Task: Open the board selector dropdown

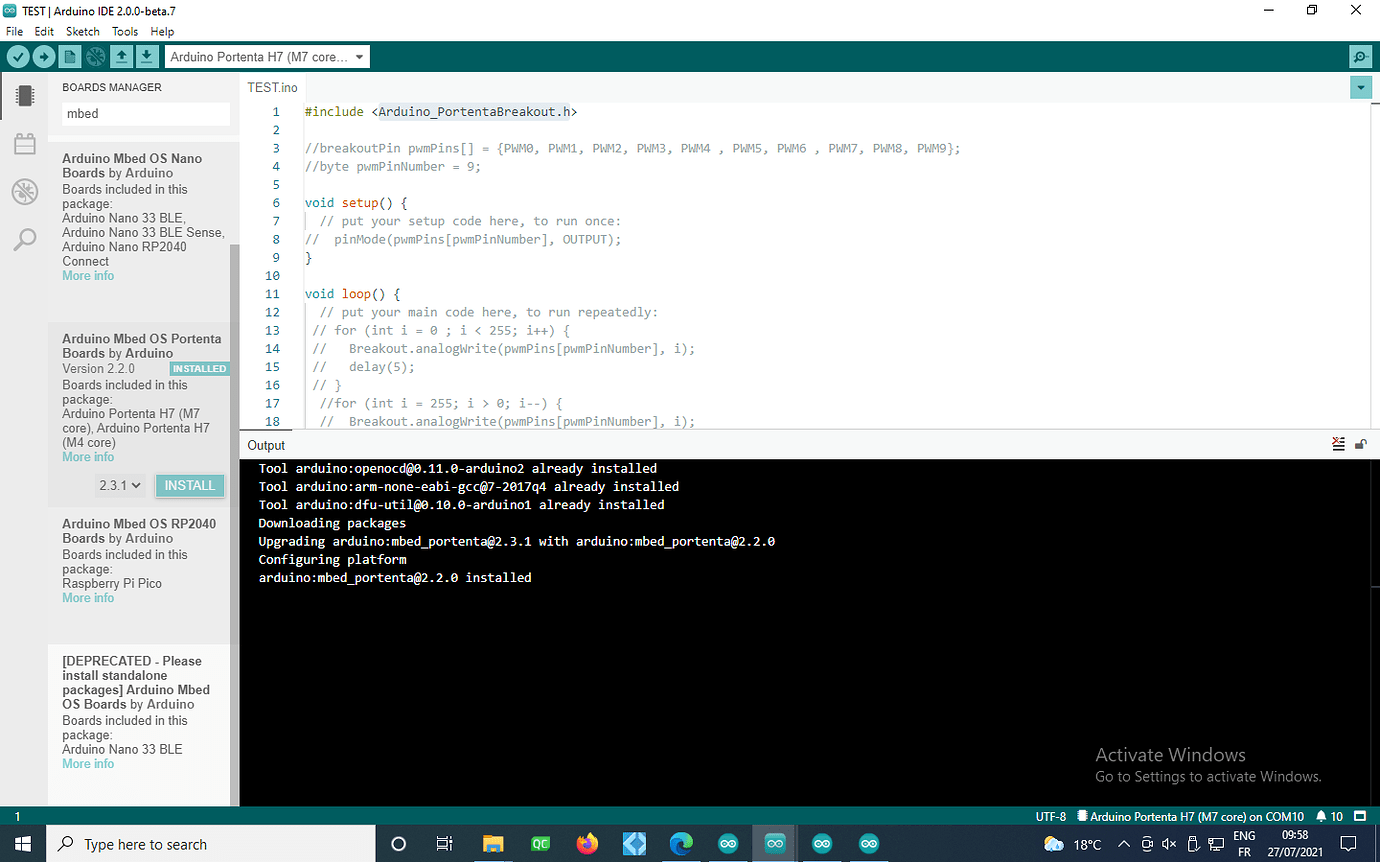Action: coord(267,56)
